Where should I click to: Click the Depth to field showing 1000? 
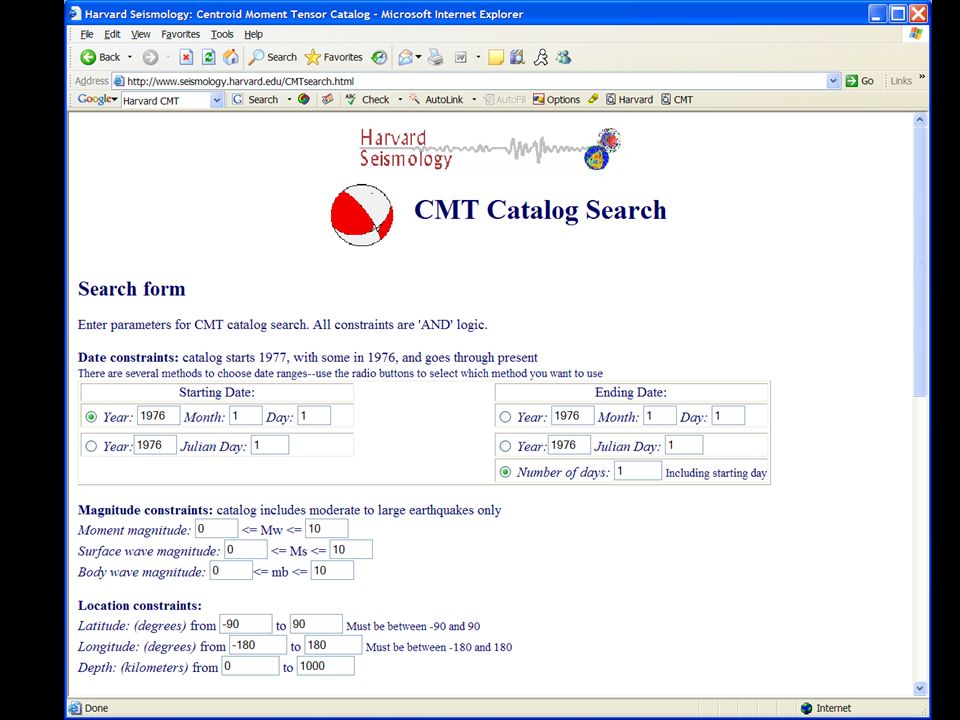pyautogui.click(x=326, y=666)
